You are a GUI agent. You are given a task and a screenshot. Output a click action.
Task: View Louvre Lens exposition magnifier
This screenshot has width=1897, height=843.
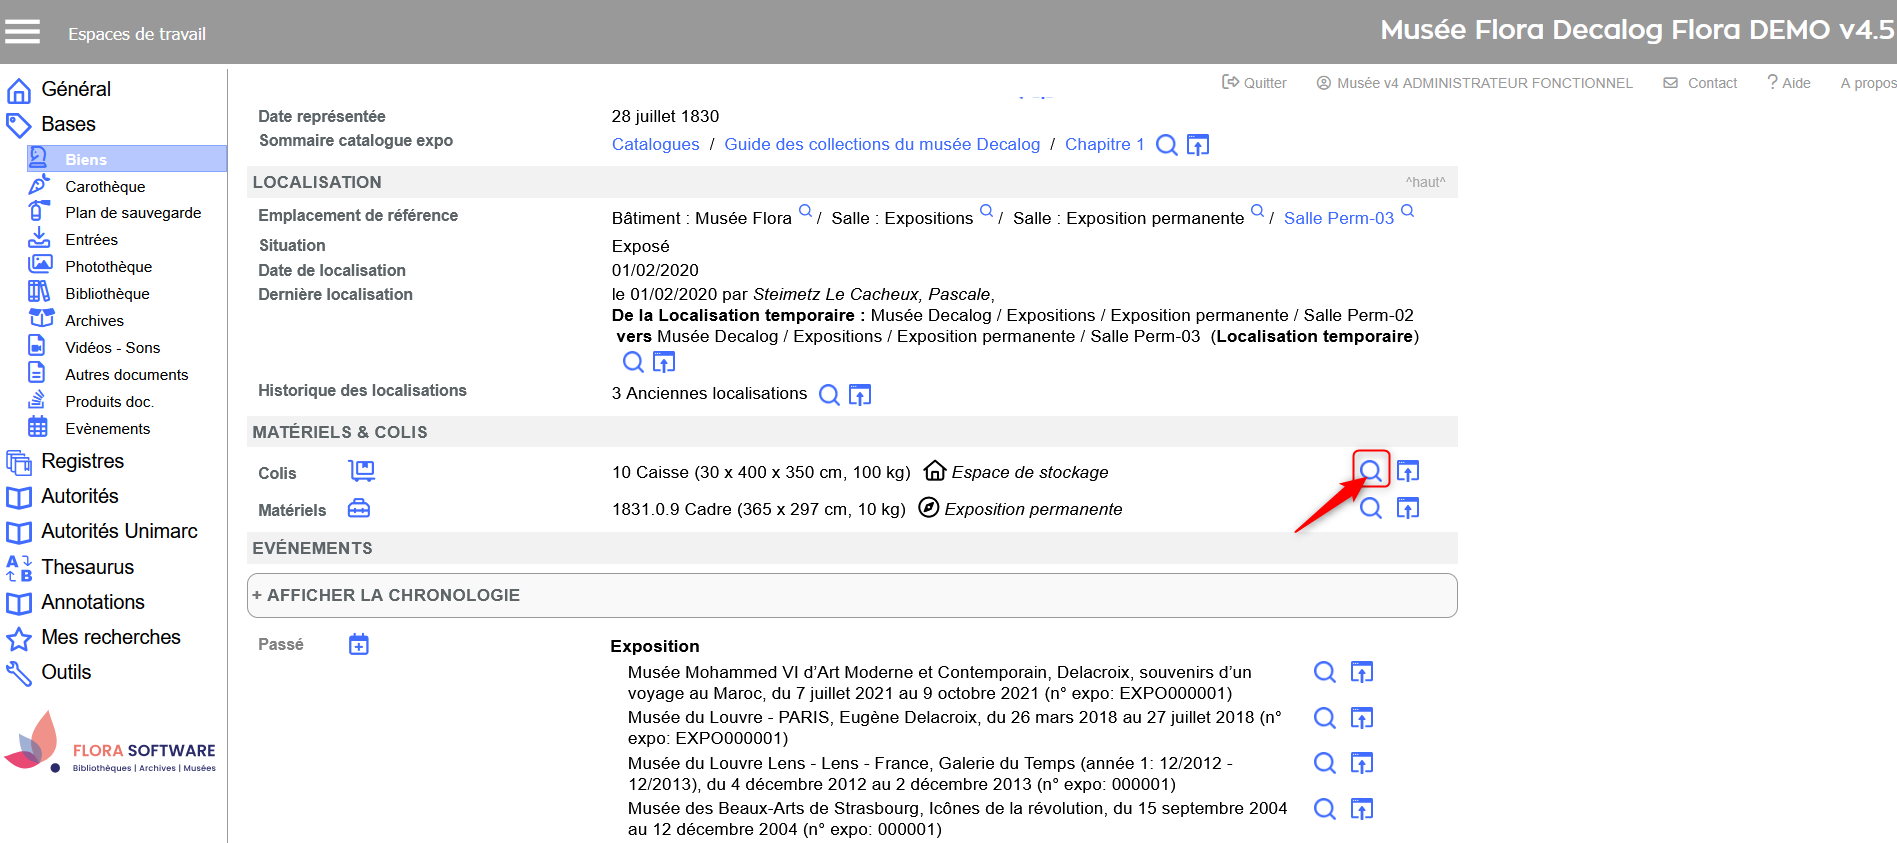(1325, 763)
